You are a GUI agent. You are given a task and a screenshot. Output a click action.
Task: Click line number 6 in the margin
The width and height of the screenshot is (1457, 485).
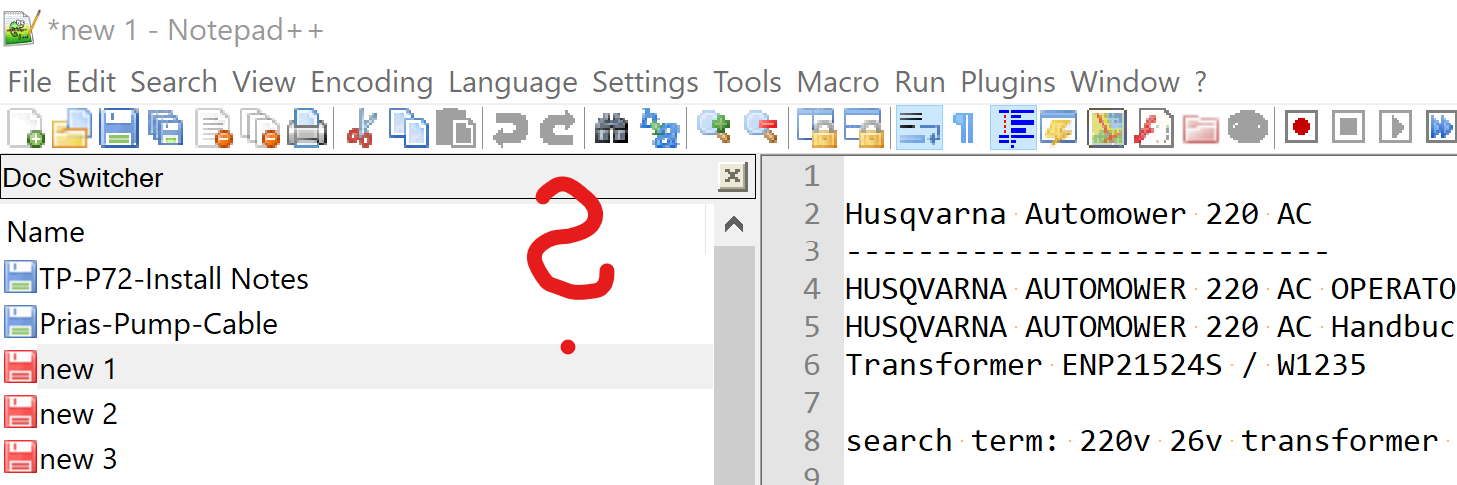pos(811,365)
